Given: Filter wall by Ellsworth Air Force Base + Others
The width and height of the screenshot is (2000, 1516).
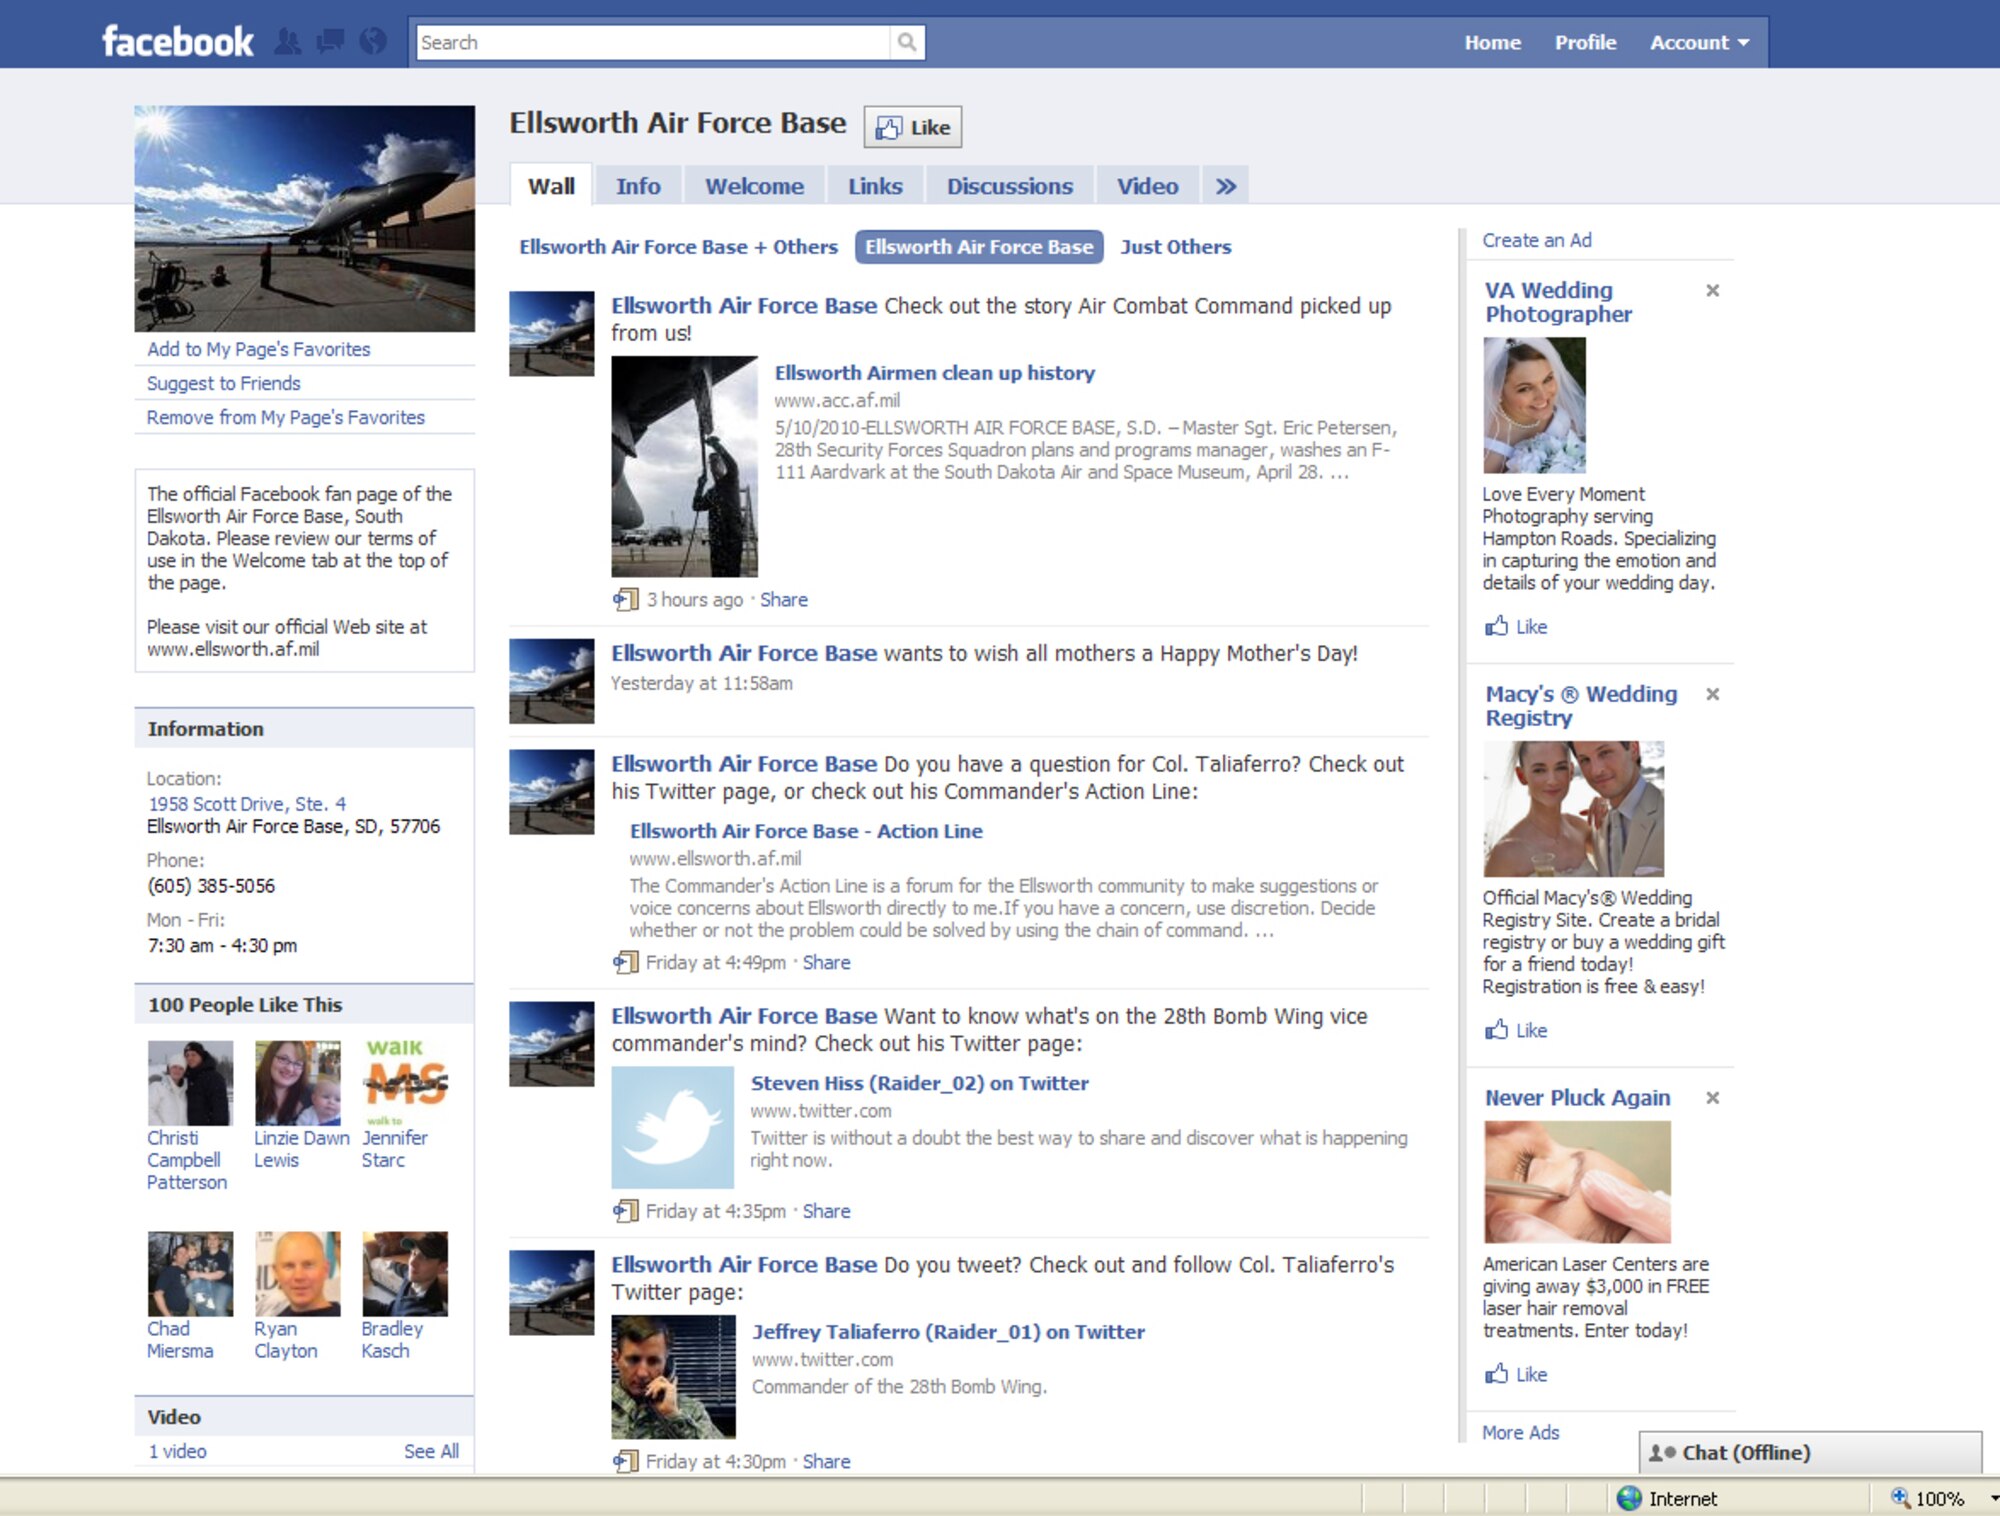Looking at the screenshot, I should pyautogui.click(x=678, y=247).
